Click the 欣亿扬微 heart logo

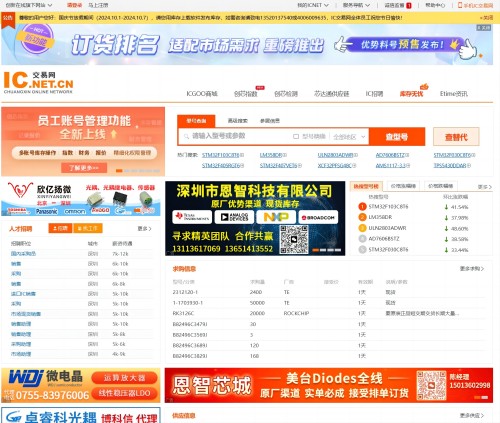click(20, 190)
